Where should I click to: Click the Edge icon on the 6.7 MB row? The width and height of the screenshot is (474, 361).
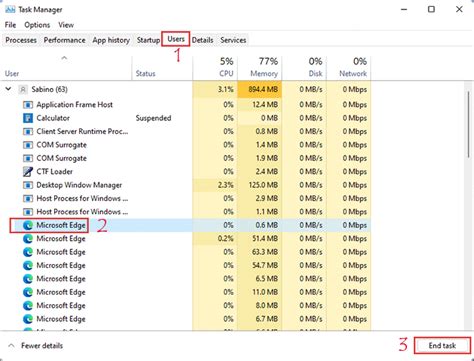click(x=28, y=319)
